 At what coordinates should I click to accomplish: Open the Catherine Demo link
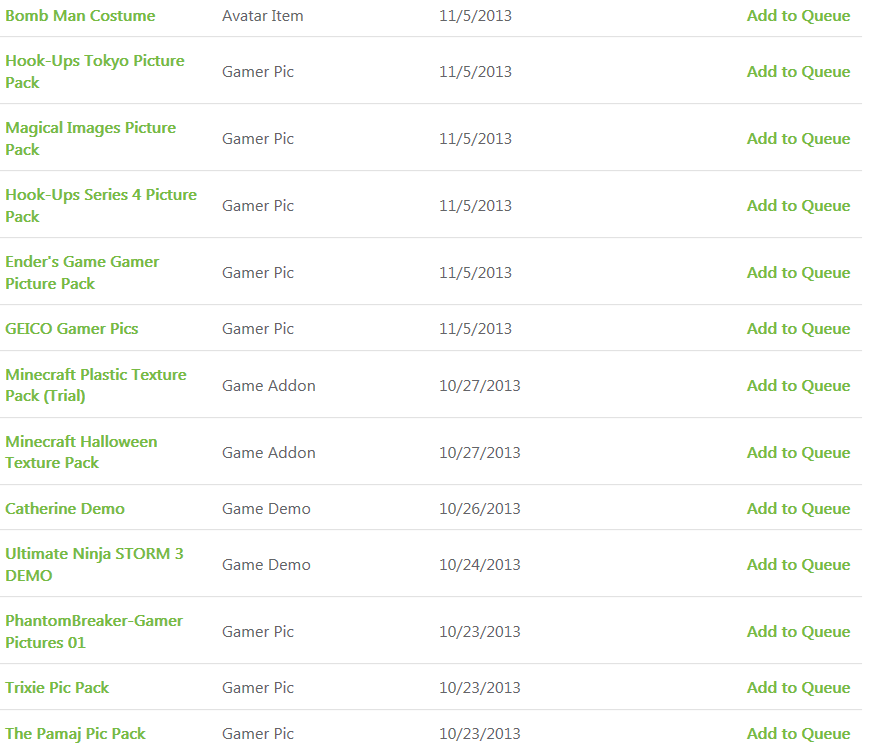[x=65, y=509]
